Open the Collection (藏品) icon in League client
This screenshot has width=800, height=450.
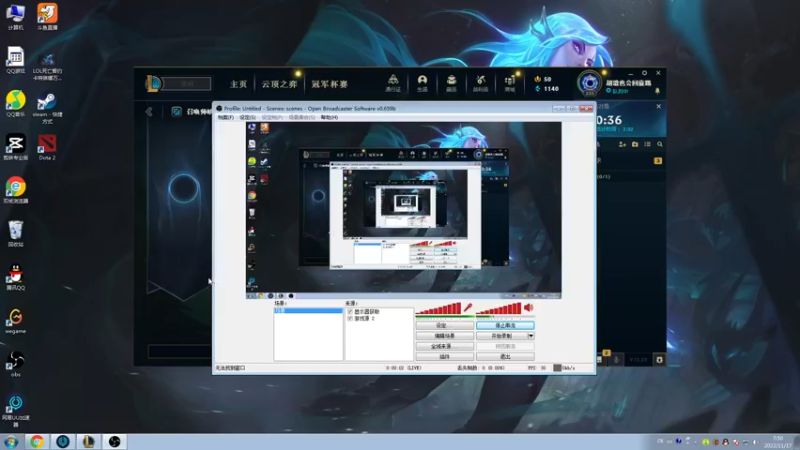click(452, 83)
